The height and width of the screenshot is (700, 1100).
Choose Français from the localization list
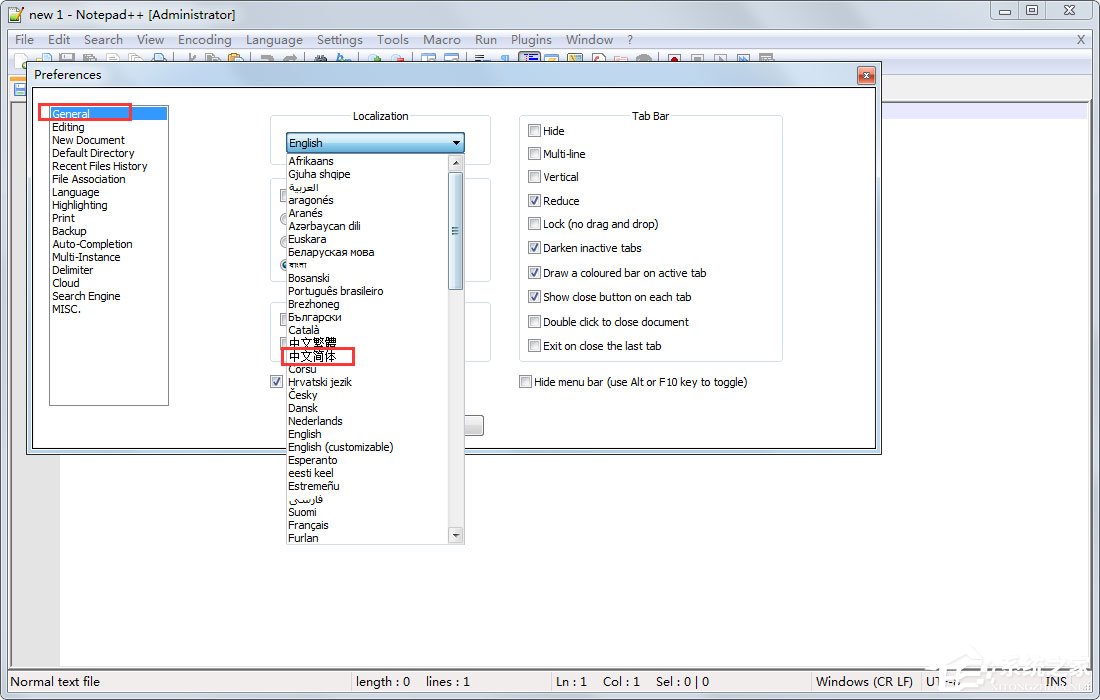pyautogui.click(x=310, y=525)
